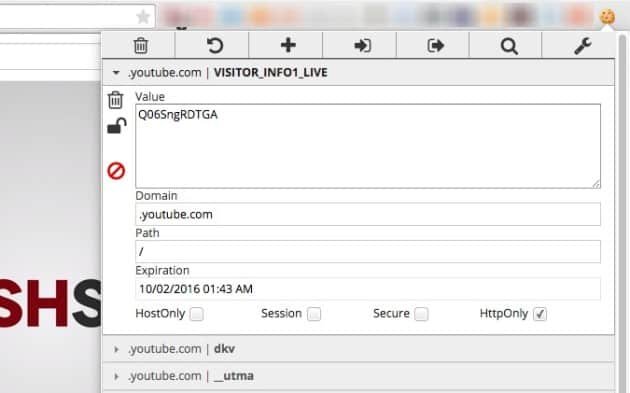Screen dimensions: 630x393
Task: Toggle the Session checkbox
Action: tap(314, 314)
